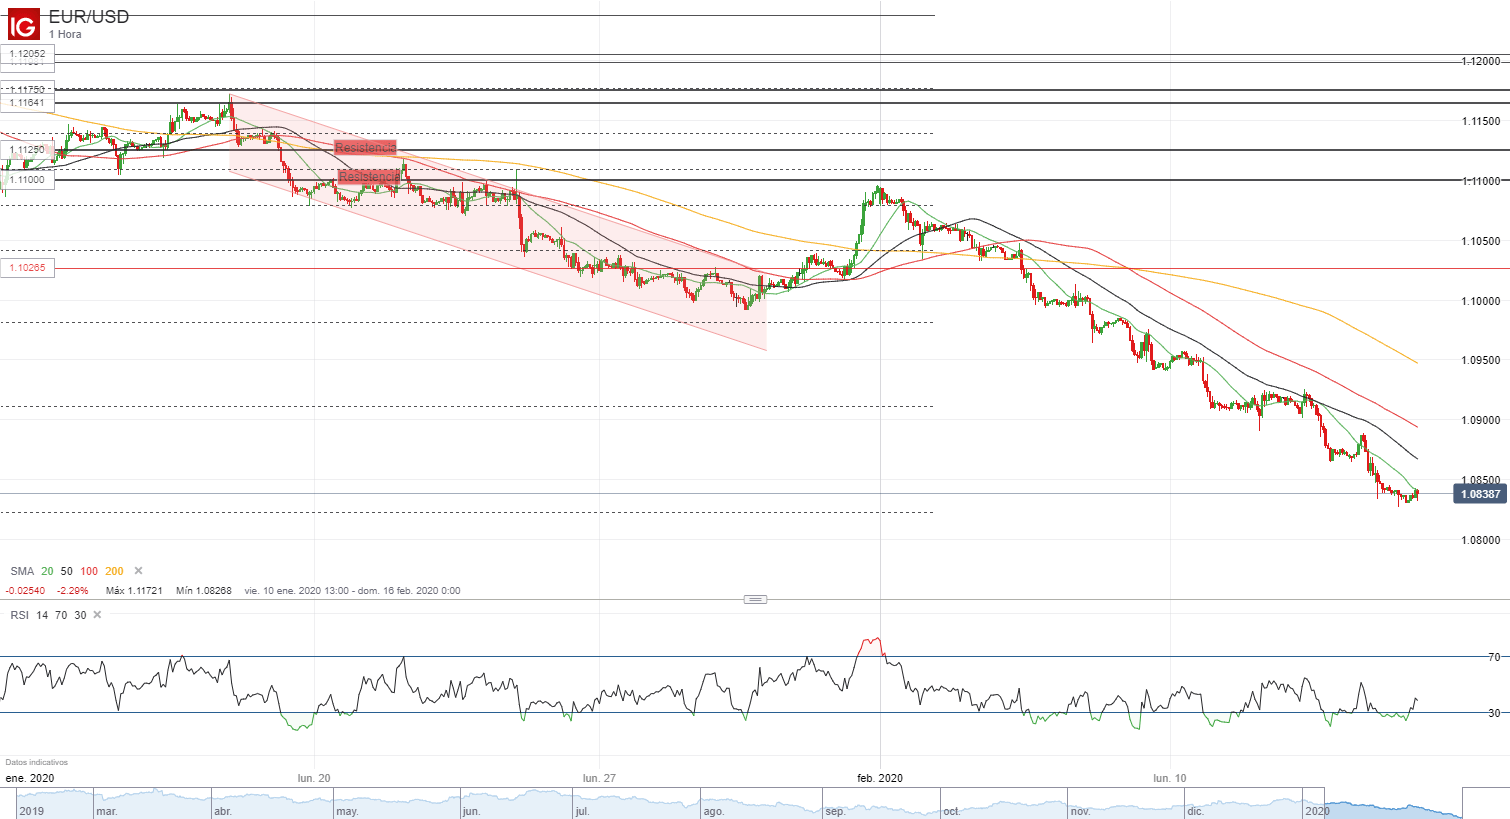
Task: Select the 1.11250 price level tag
Action: point(28,150)
